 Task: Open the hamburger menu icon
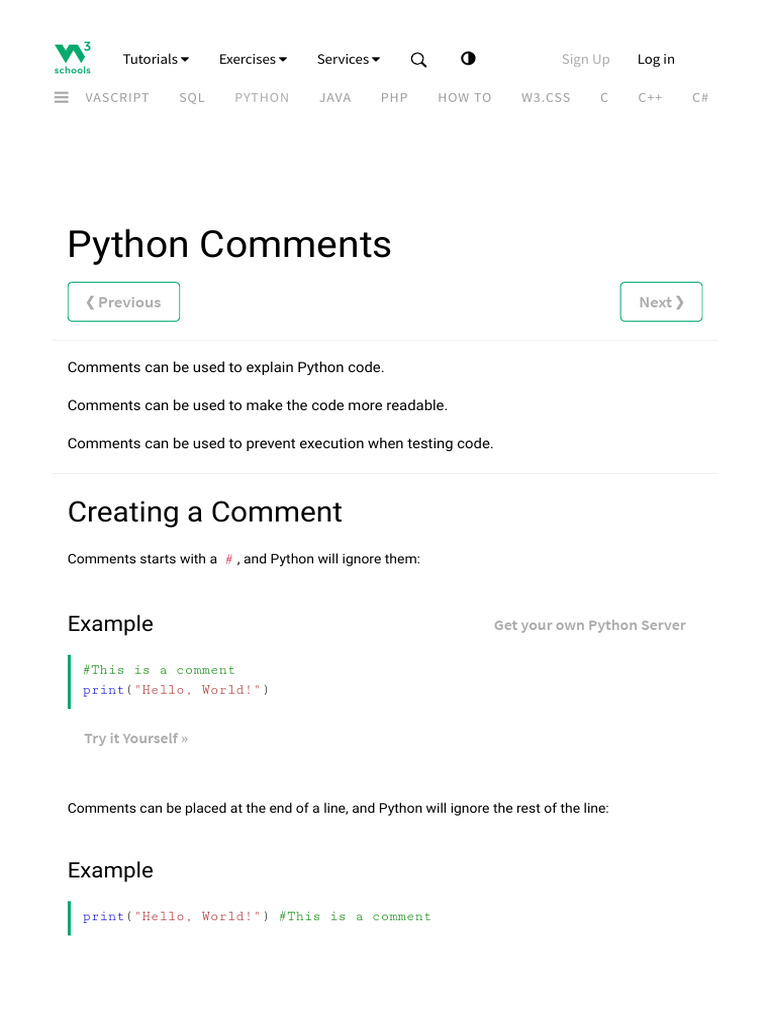pos(61,98)
